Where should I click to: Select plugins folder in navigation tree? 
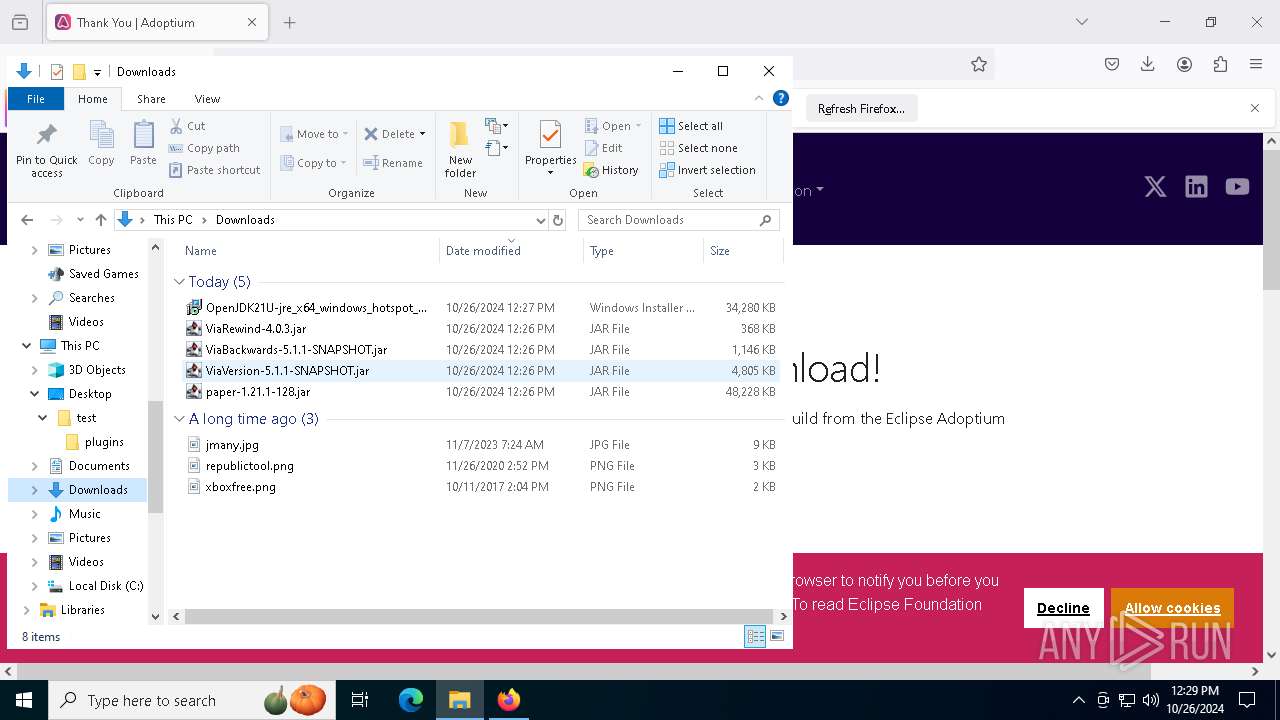click(104, 442)
